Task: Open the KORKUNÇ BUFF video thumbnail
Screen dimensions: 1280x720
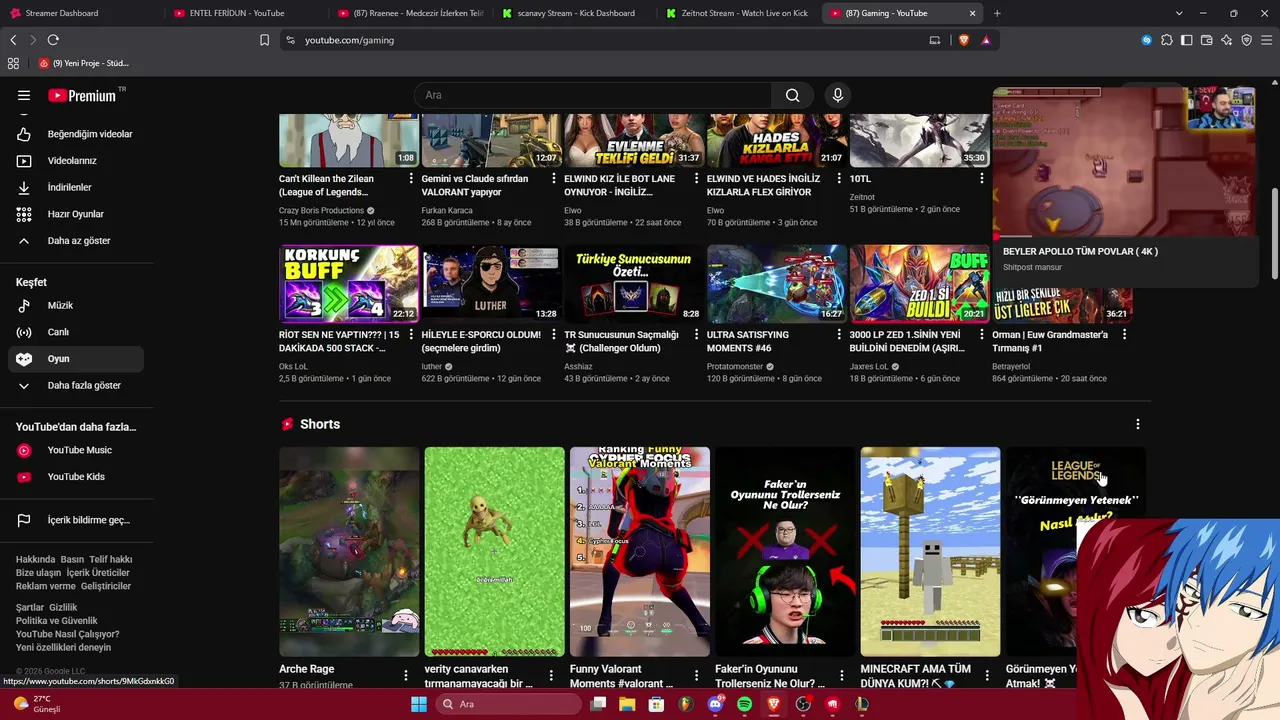Action: tap(349, 283)
